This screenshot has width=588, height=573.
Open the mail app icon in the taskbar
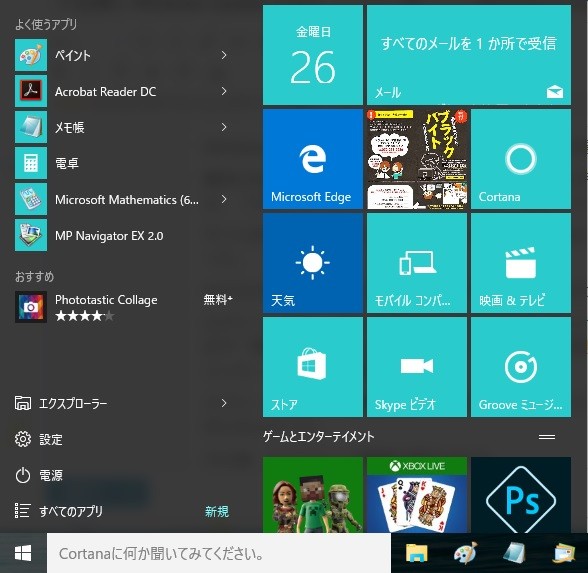coord(564,553)
